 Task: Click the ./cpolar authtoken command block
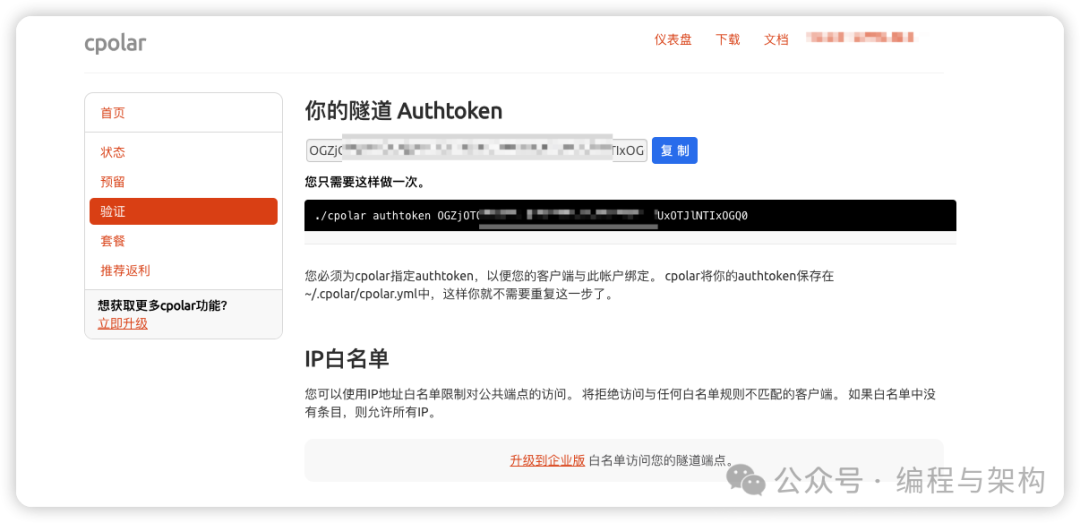point(630,216)
